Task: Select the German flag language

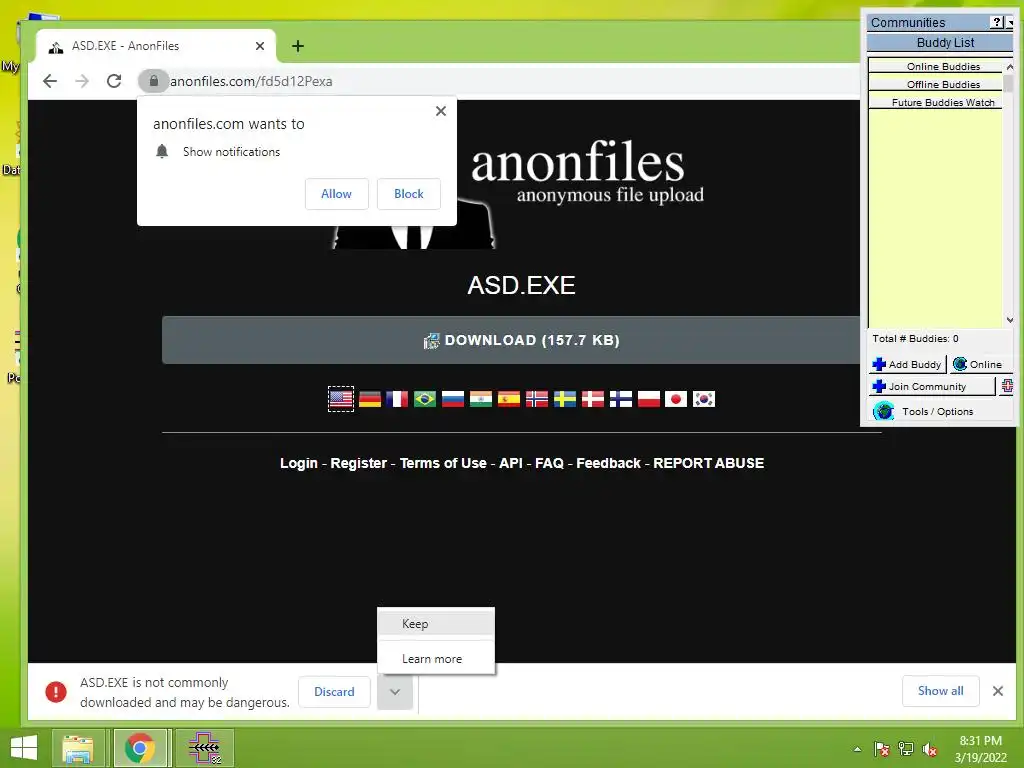Action: click(370, 398)
